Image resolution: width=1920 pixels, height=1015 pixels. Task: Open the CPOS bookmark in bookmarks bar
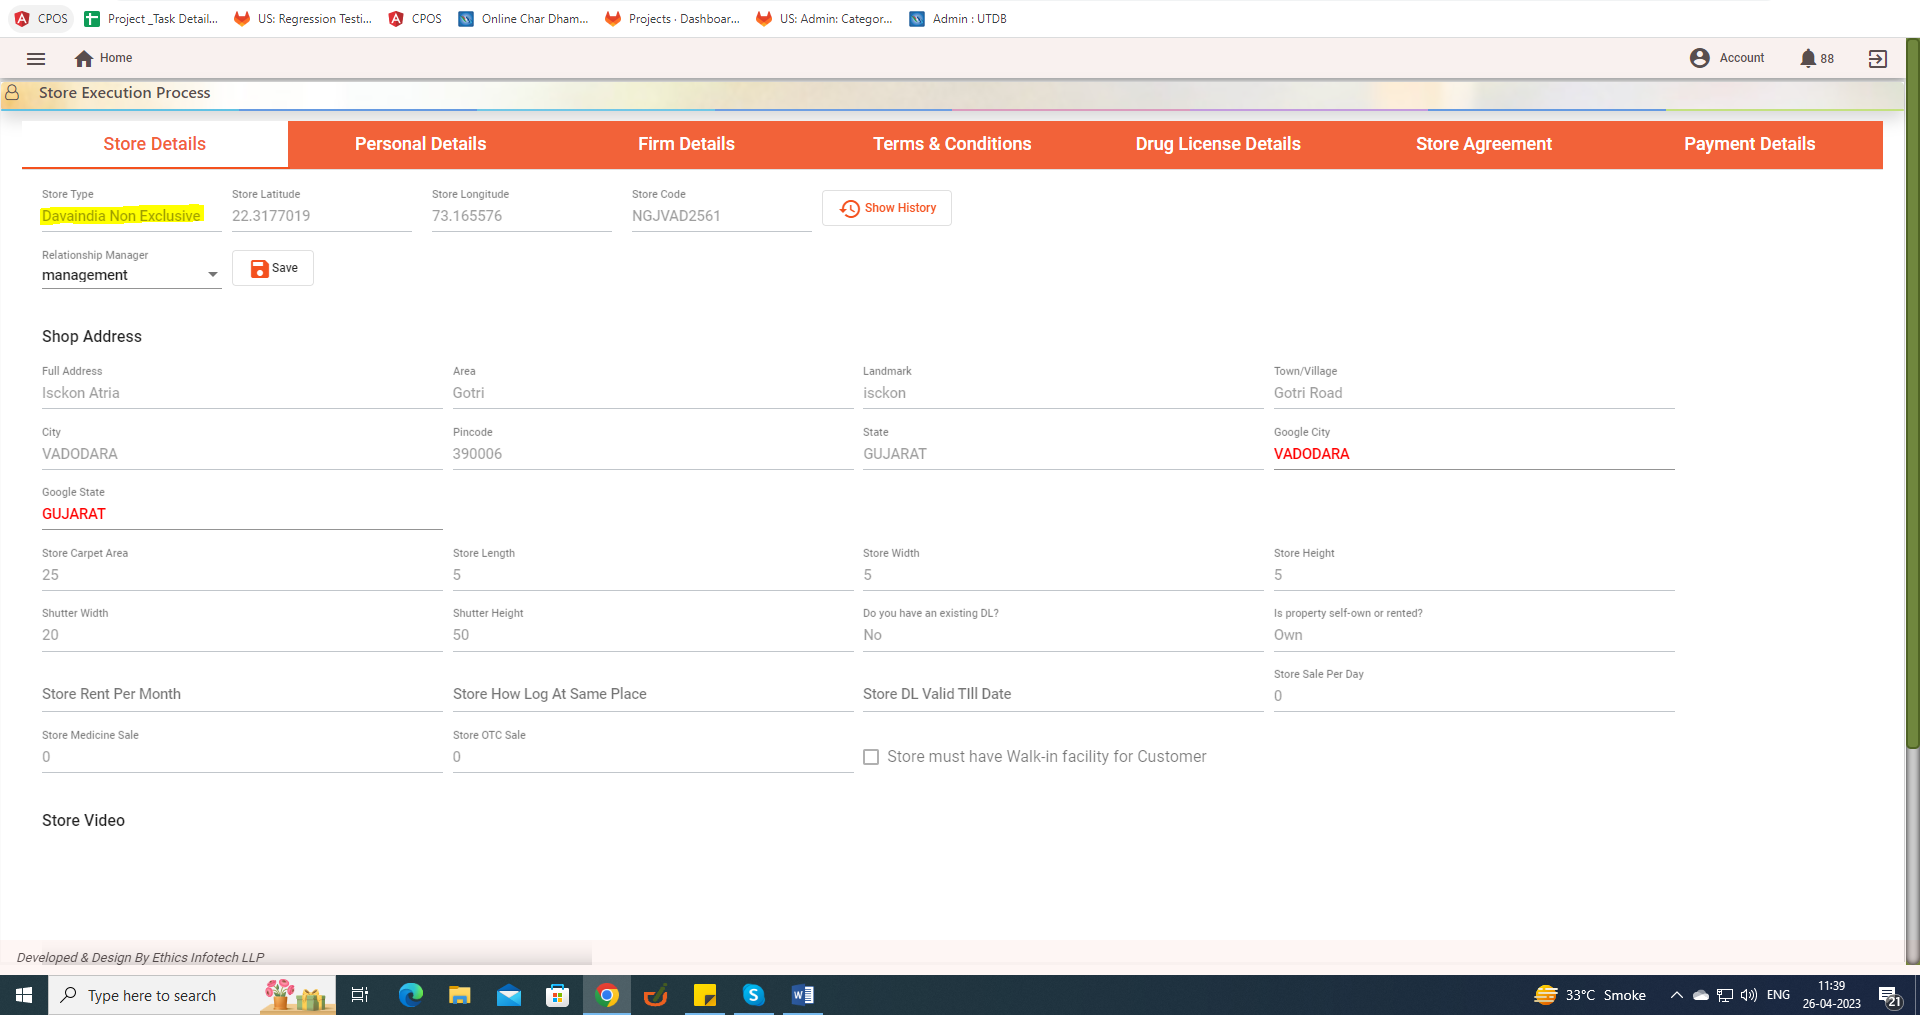(42, 18)
